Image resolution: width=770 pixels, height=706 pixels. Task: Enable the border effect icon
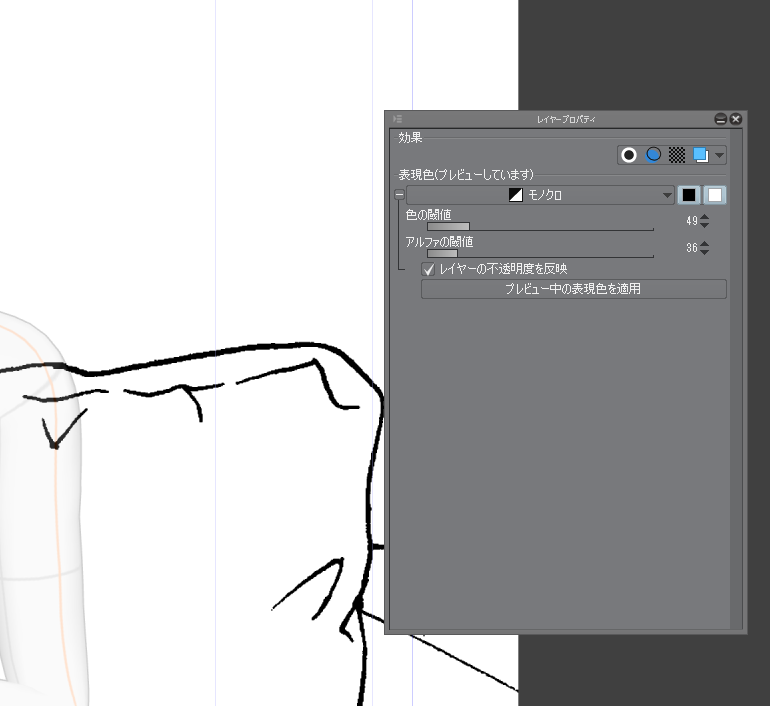point(629,155)
